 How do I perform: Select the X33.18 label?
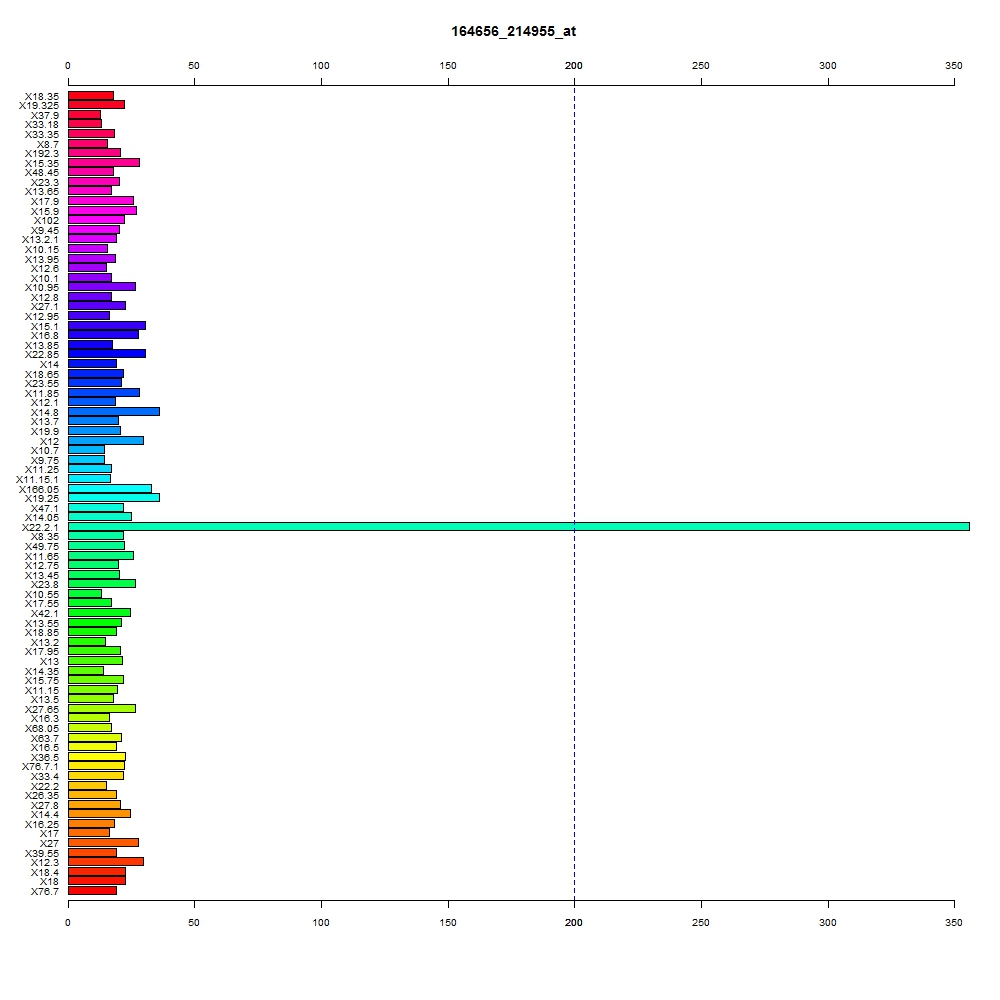pyautogui.click(x=42, y=124)
